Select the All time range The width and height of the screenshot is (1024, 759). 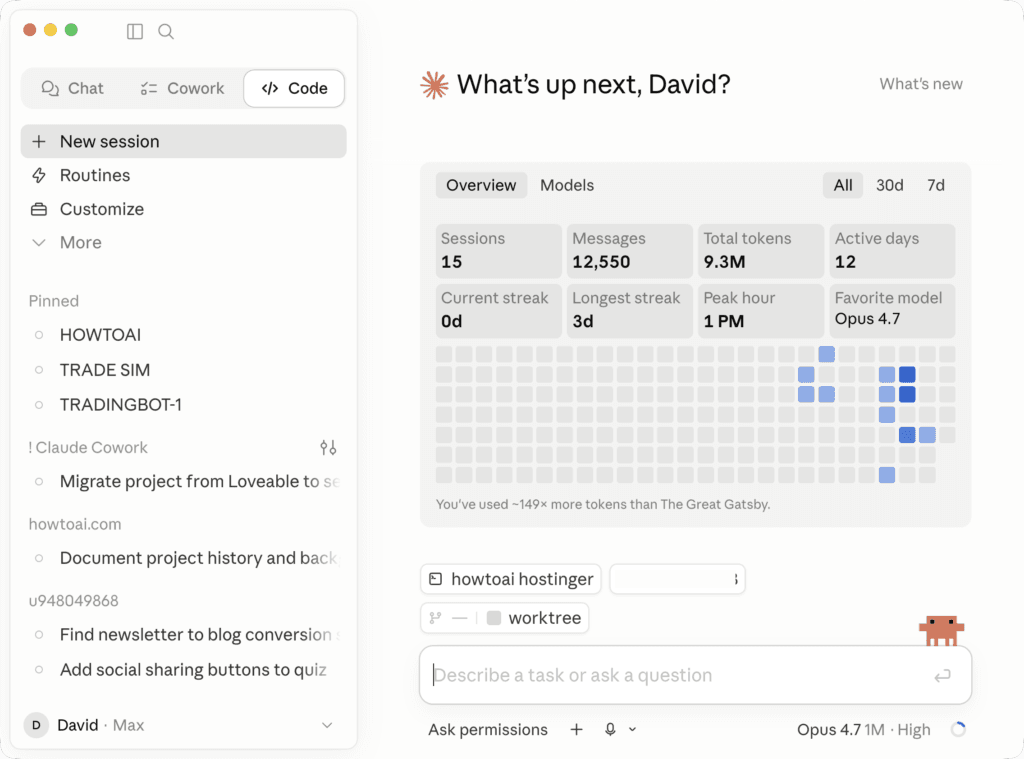click(842, 186)
